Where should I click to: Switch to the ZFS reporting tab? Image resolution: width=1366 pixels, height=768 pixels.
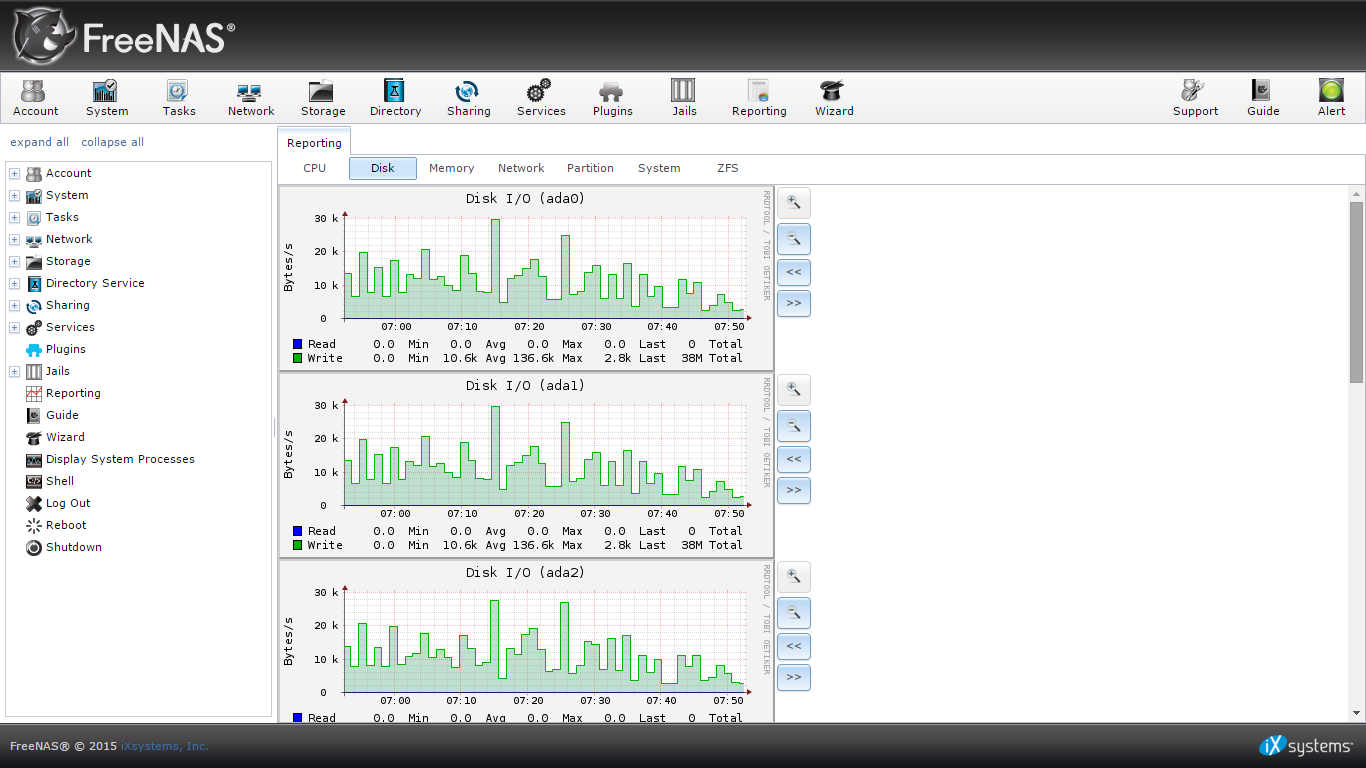click(728, 168)
